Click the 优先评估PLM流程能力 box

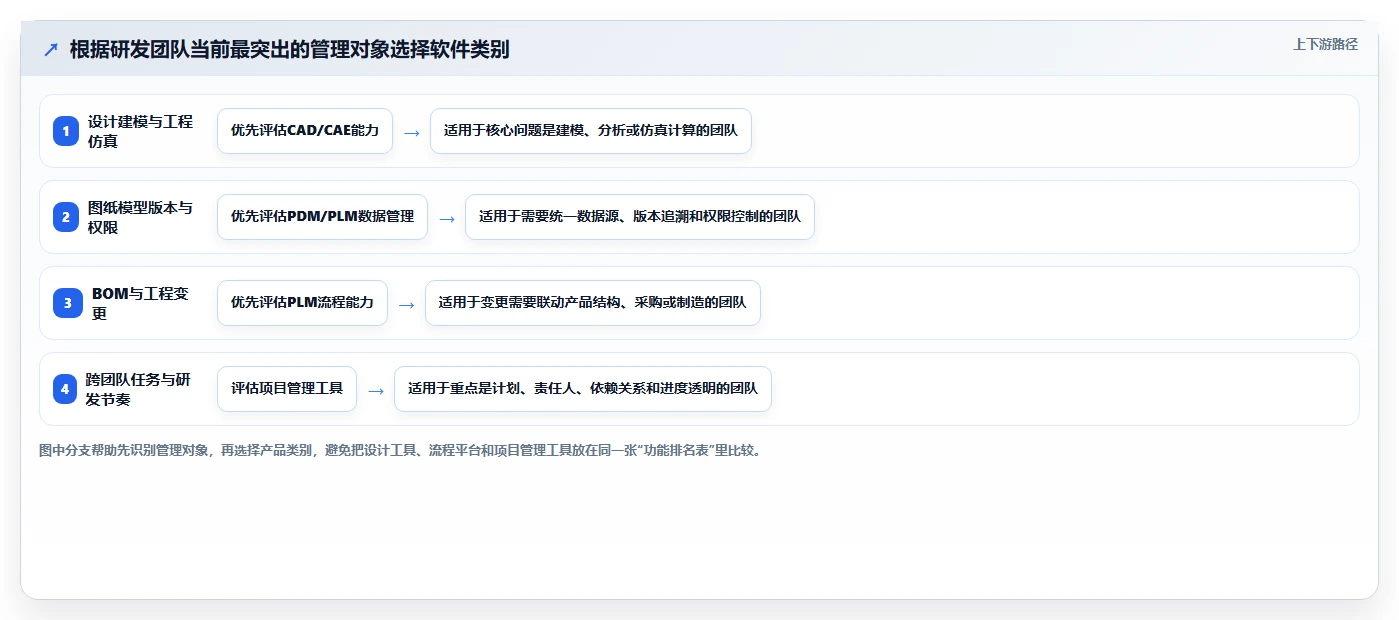tap(302, 303)
